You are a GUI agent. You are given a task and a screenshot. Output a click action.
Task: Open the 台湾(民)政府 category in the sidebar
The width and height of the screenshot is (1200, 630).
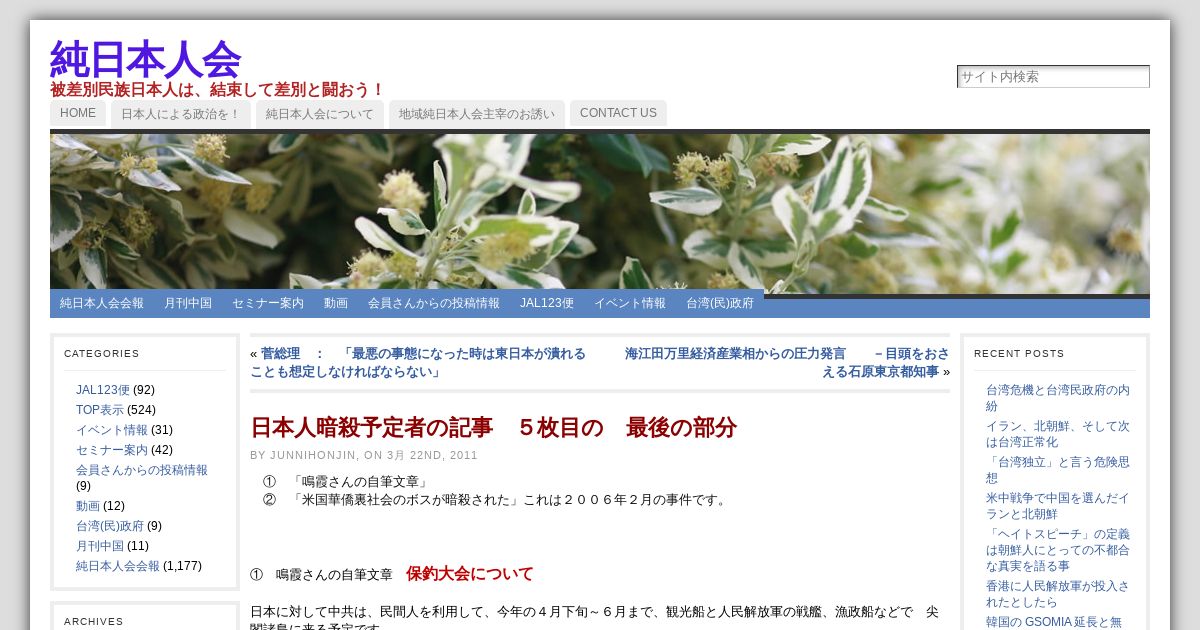[110, 526]
